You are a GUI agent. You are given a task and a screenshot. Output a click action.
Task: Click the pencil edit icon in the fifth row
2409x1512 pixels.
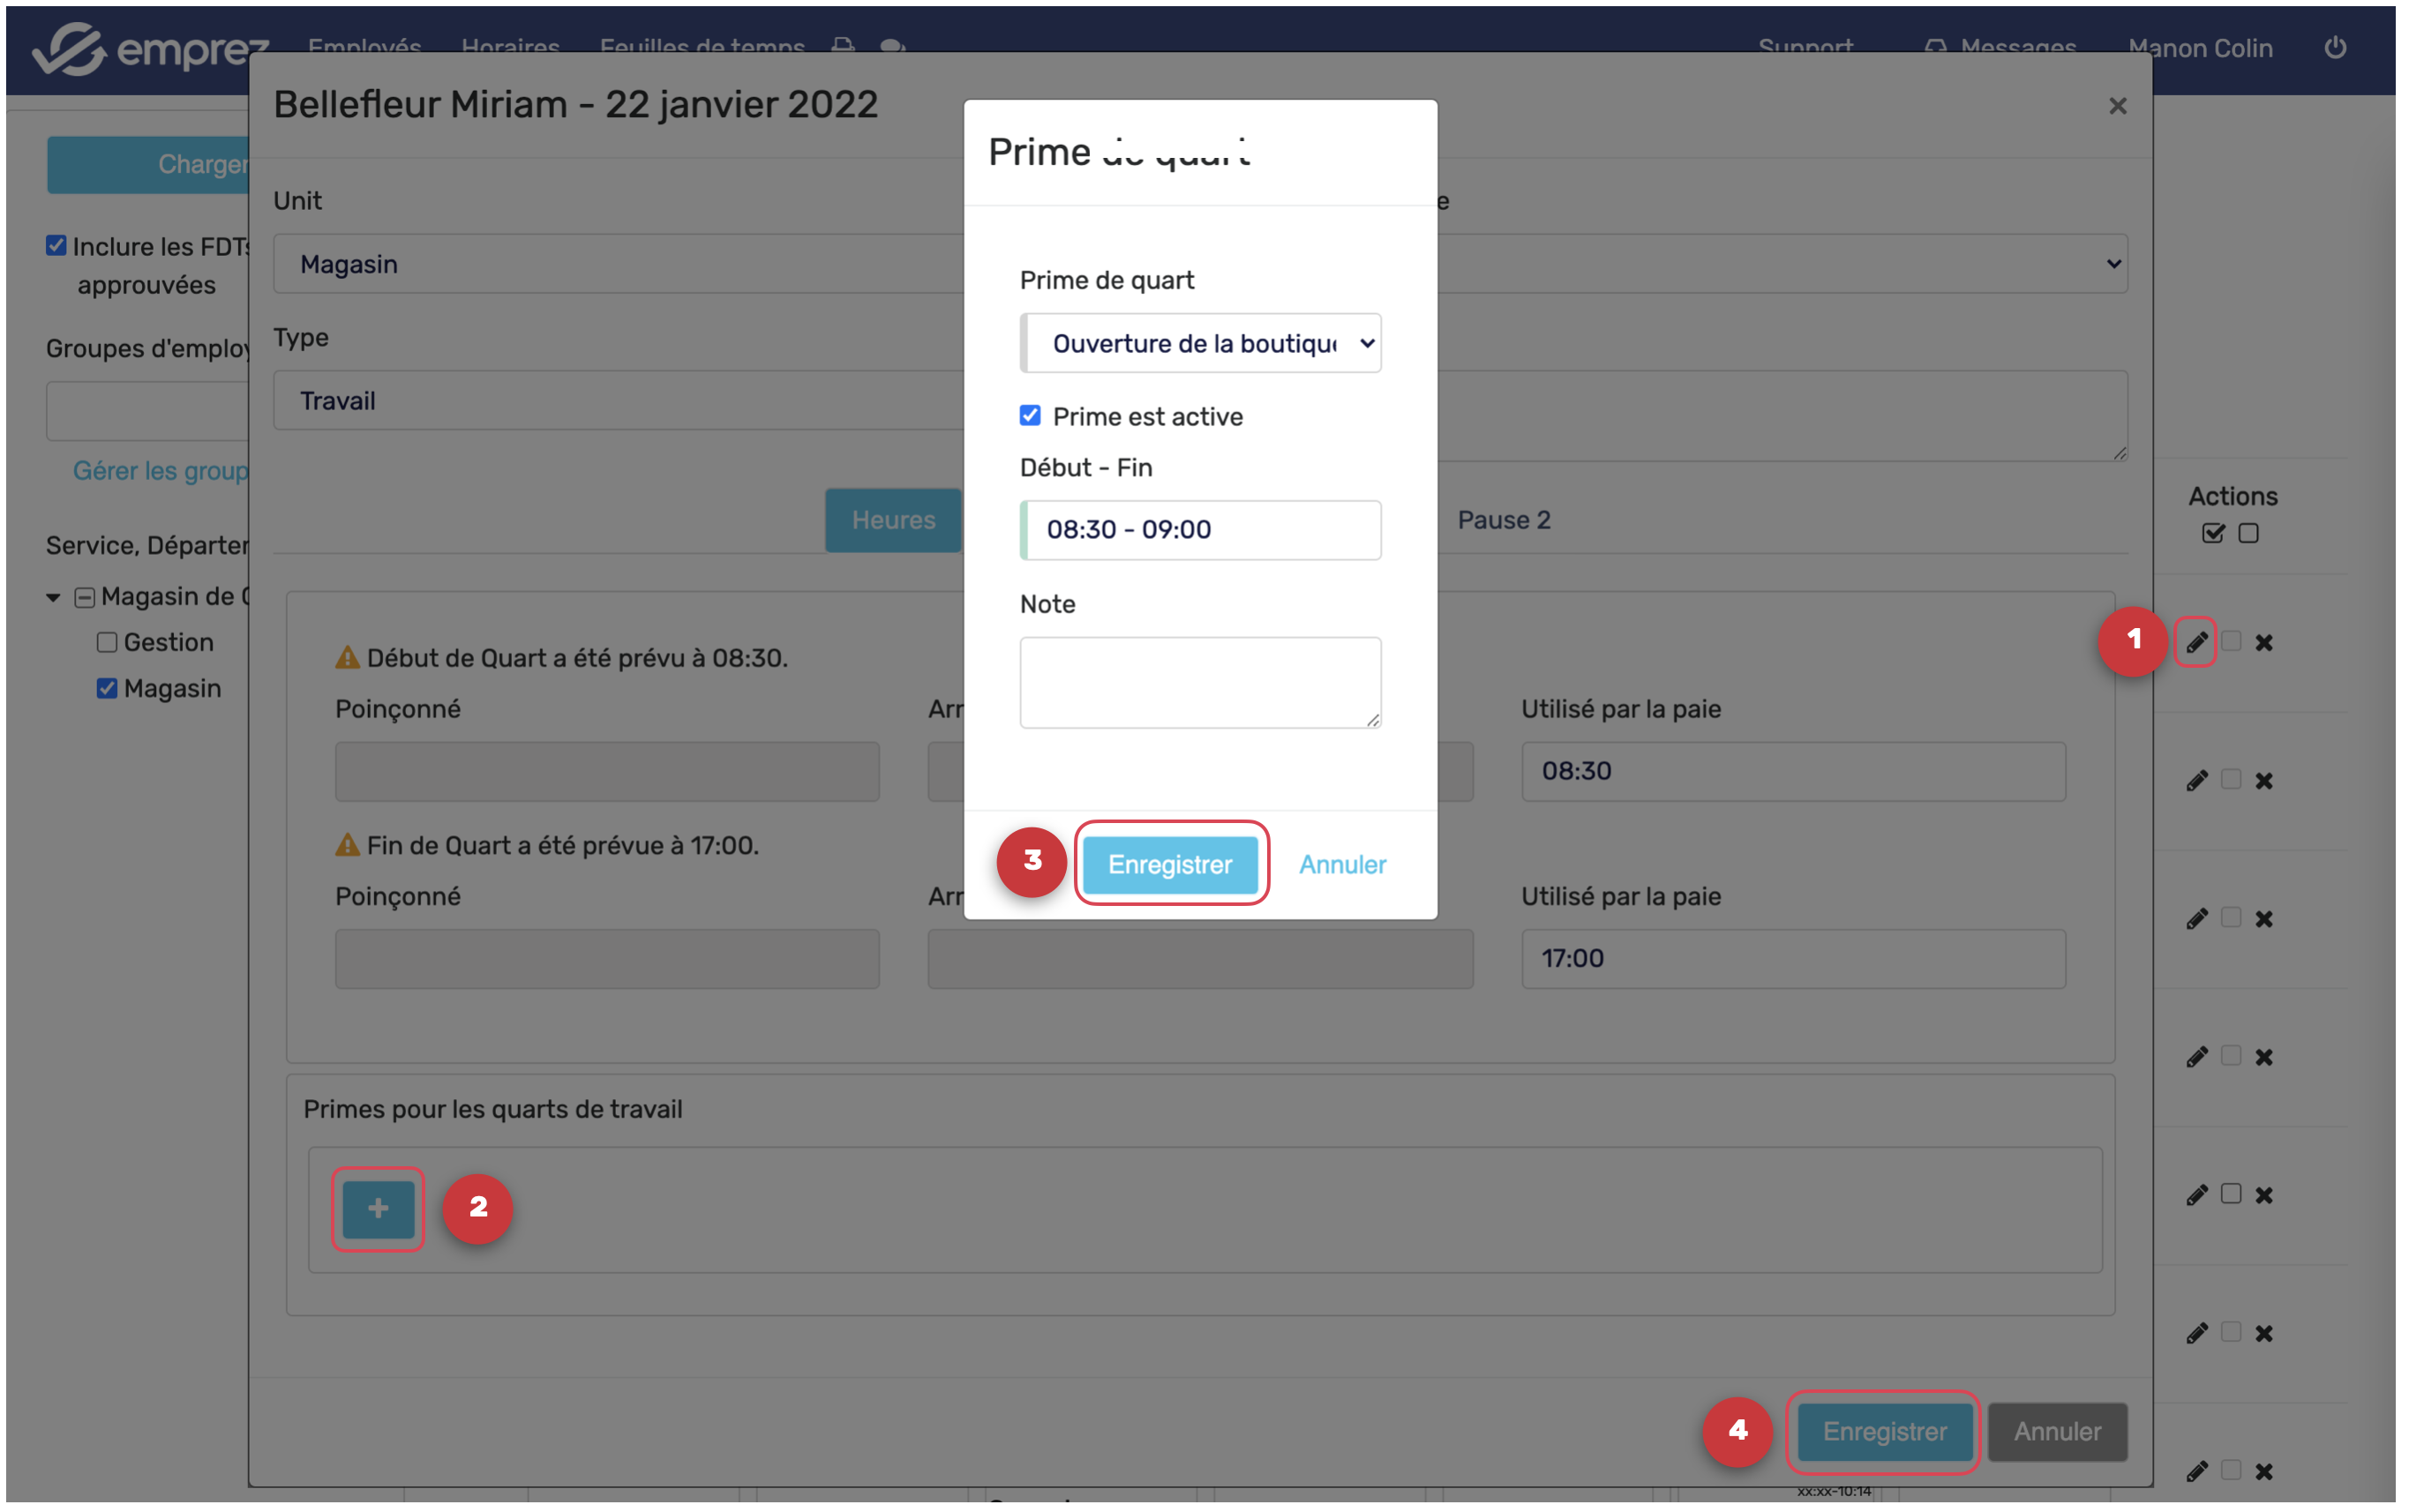click(2196, 1195)
